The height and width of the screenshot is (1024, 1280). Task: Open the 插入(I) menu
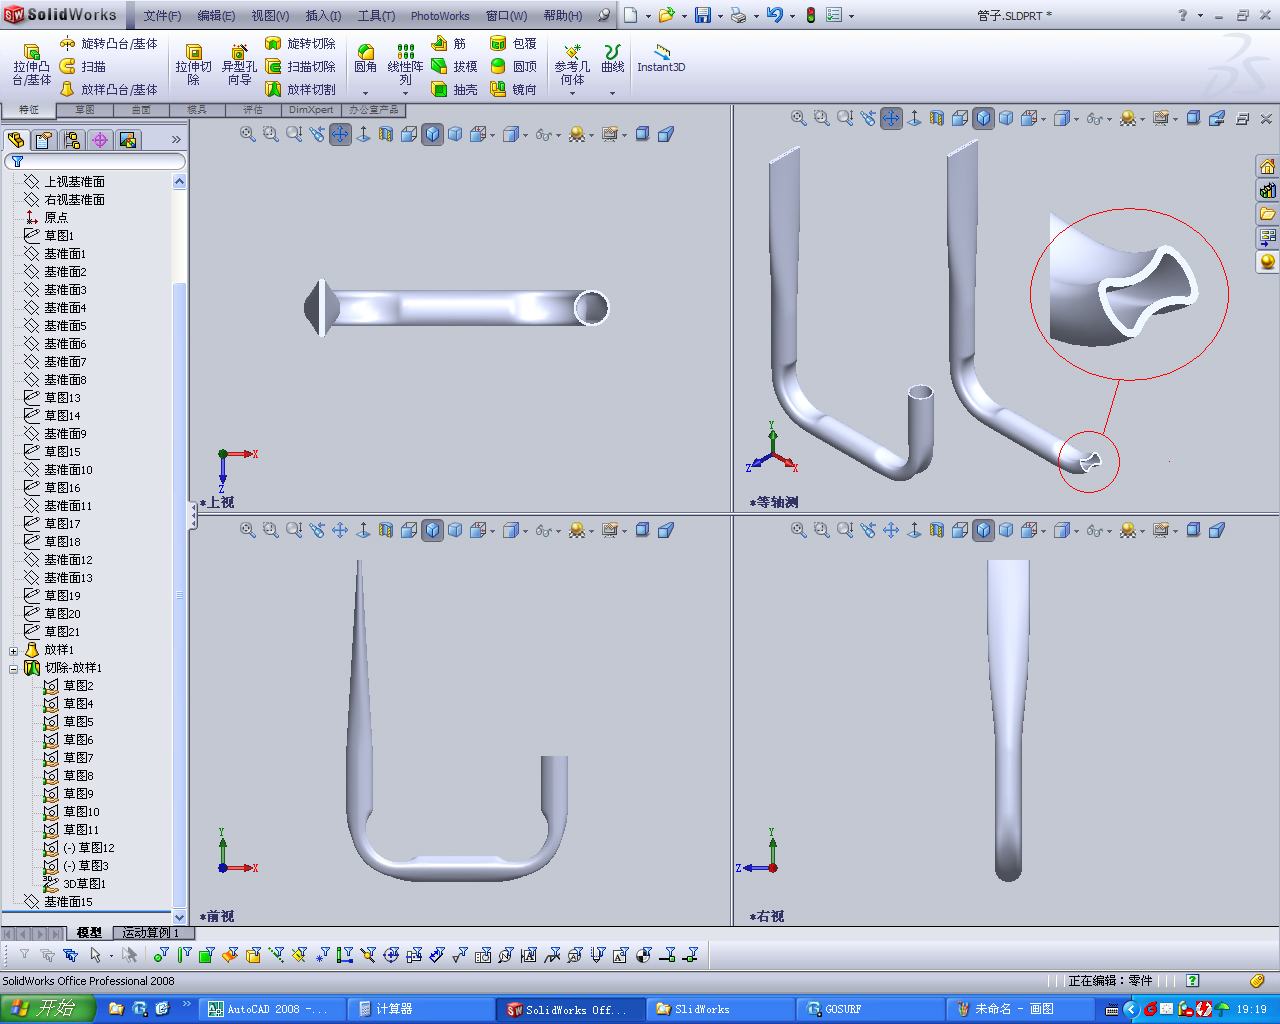[323, 16]
